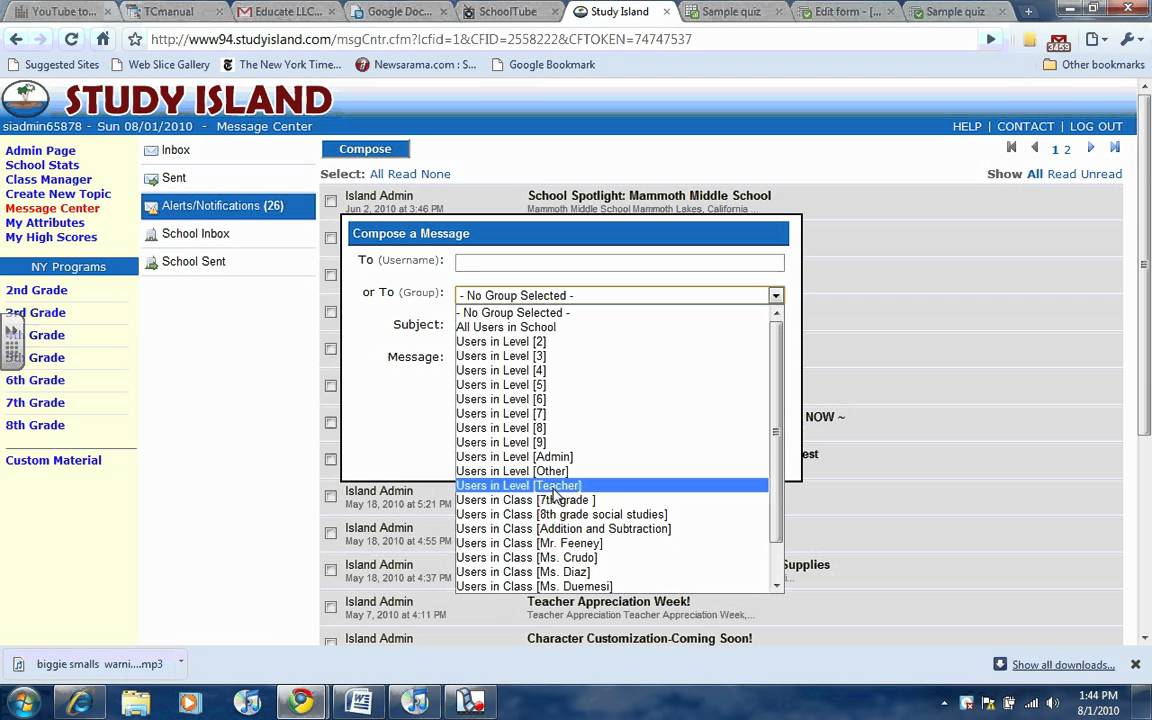1152x720 pixels.
Task: Collapse the Group dropdown arrow
Action: (776, 295)
